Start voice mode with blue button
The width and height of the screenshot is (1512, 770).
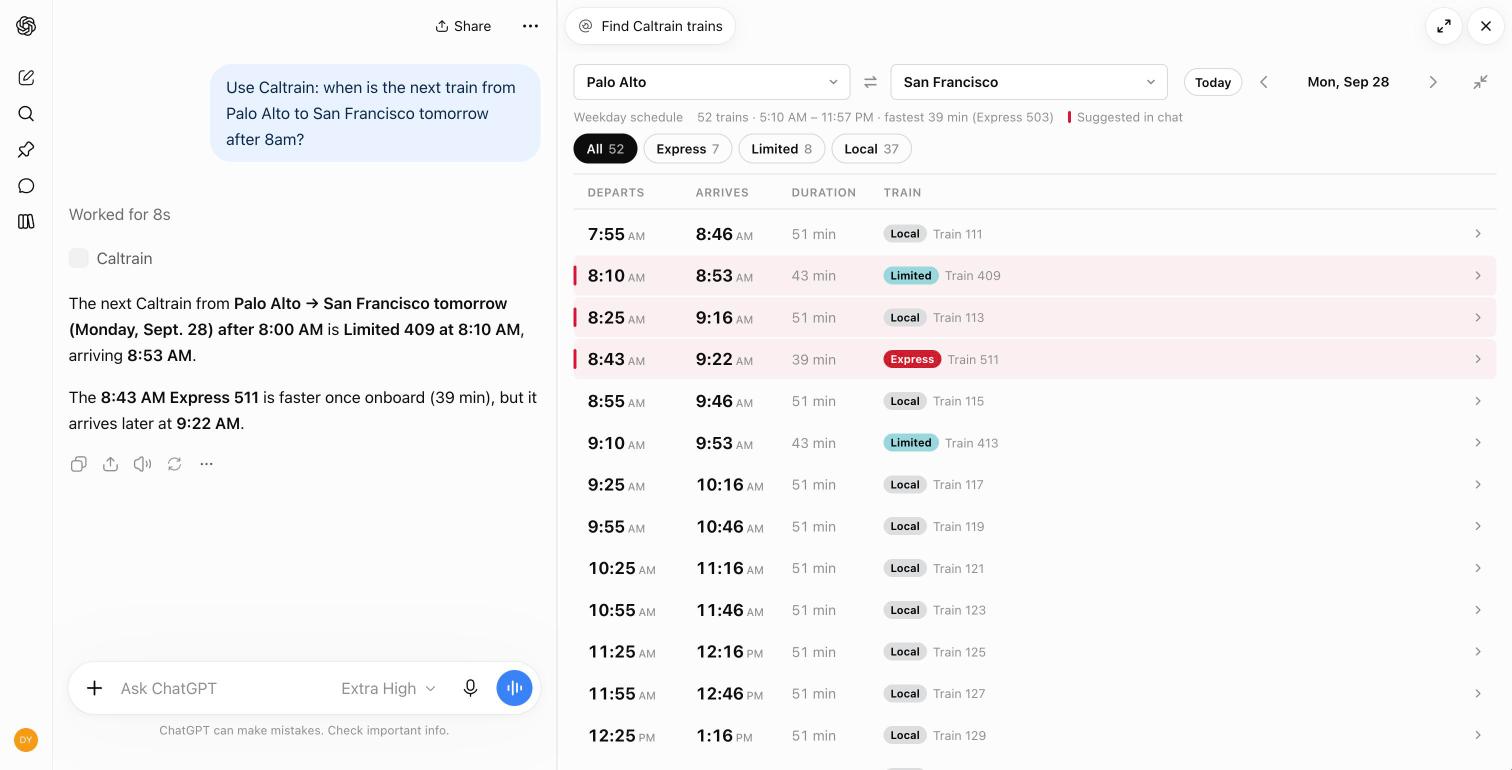click(514, 688)
